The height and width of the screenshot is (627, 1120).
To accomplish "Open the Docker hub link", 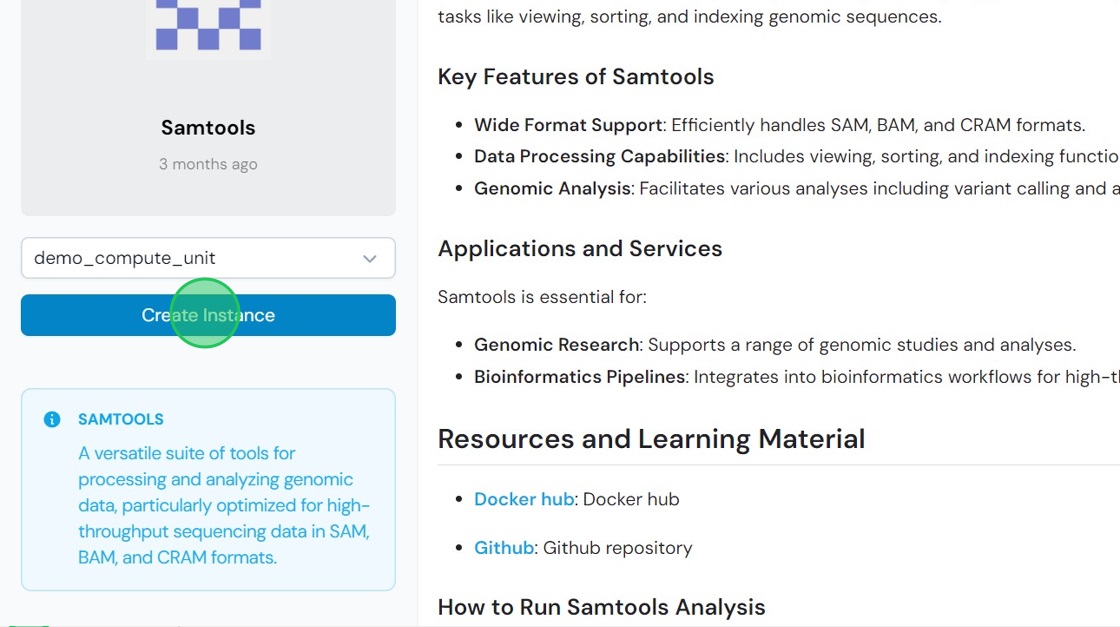I will (x=524, y=499).
